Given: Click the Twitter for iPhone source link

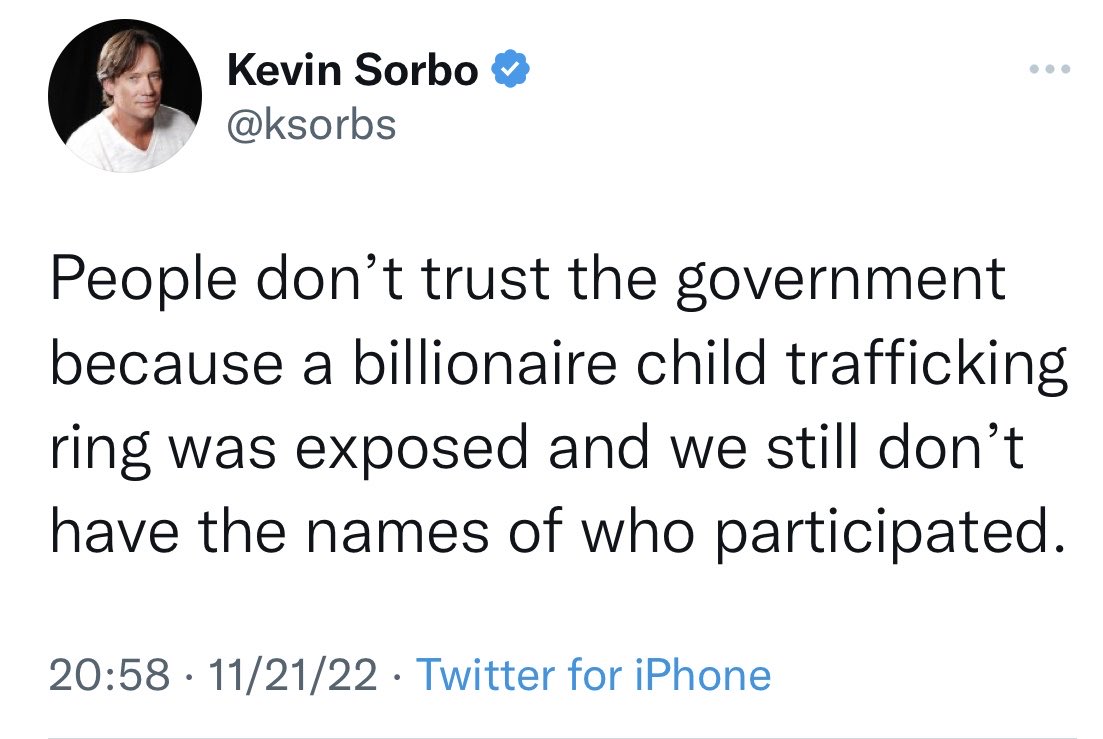Looking at the screenshot, I should click(x=593, y=675).
